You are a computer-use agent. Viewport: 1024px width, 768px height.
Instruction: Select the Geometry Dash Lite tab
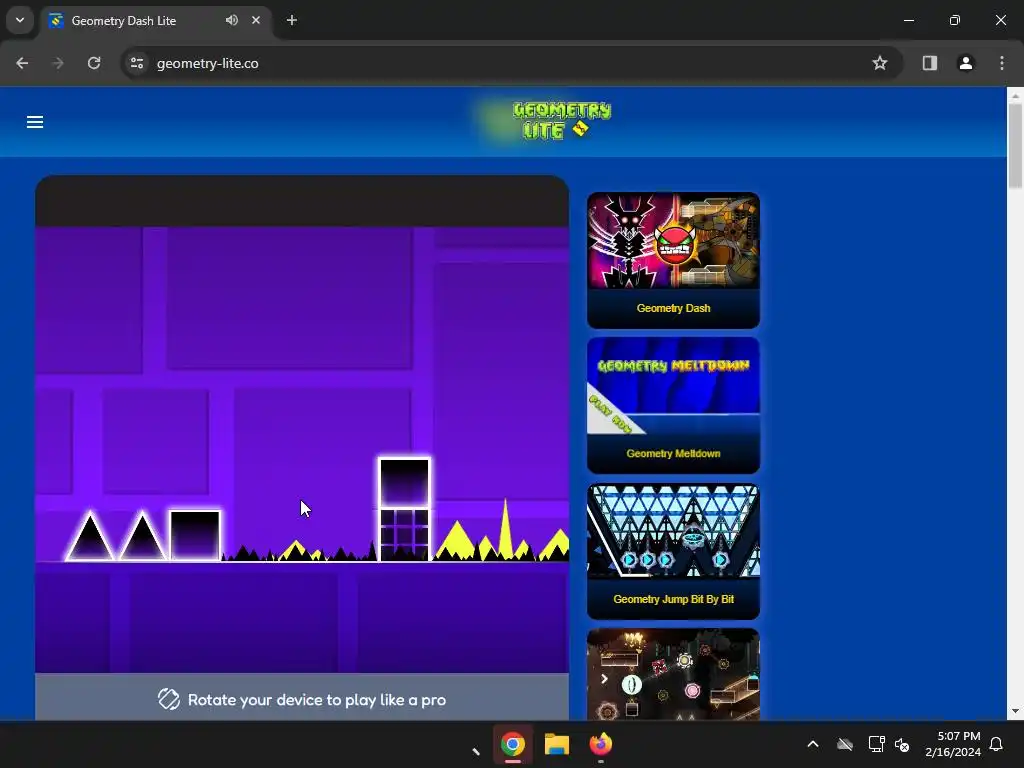[123, 21]
